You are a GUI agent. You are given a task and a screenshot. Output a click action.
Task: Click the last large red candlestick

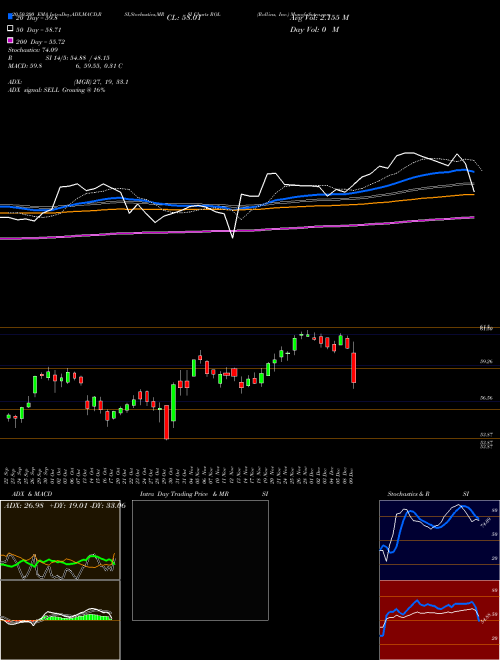pos(354,367)
